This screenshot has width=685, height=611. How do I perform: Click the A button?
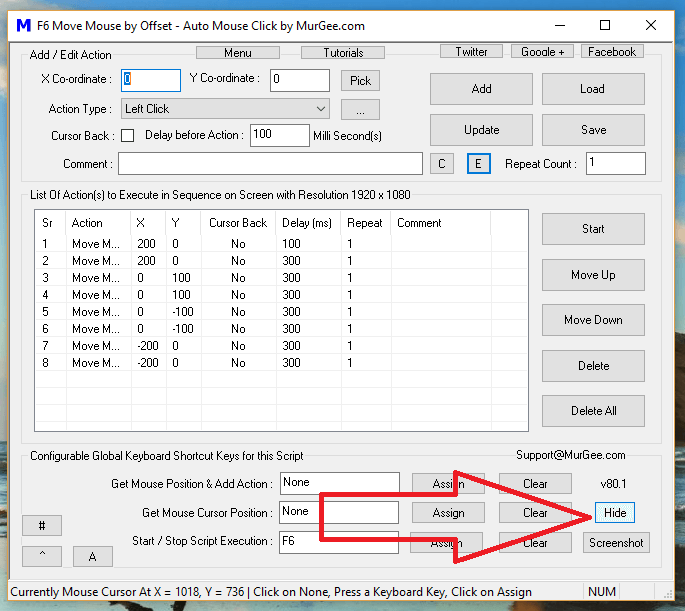pyautogui.click(x=93, y=556)
